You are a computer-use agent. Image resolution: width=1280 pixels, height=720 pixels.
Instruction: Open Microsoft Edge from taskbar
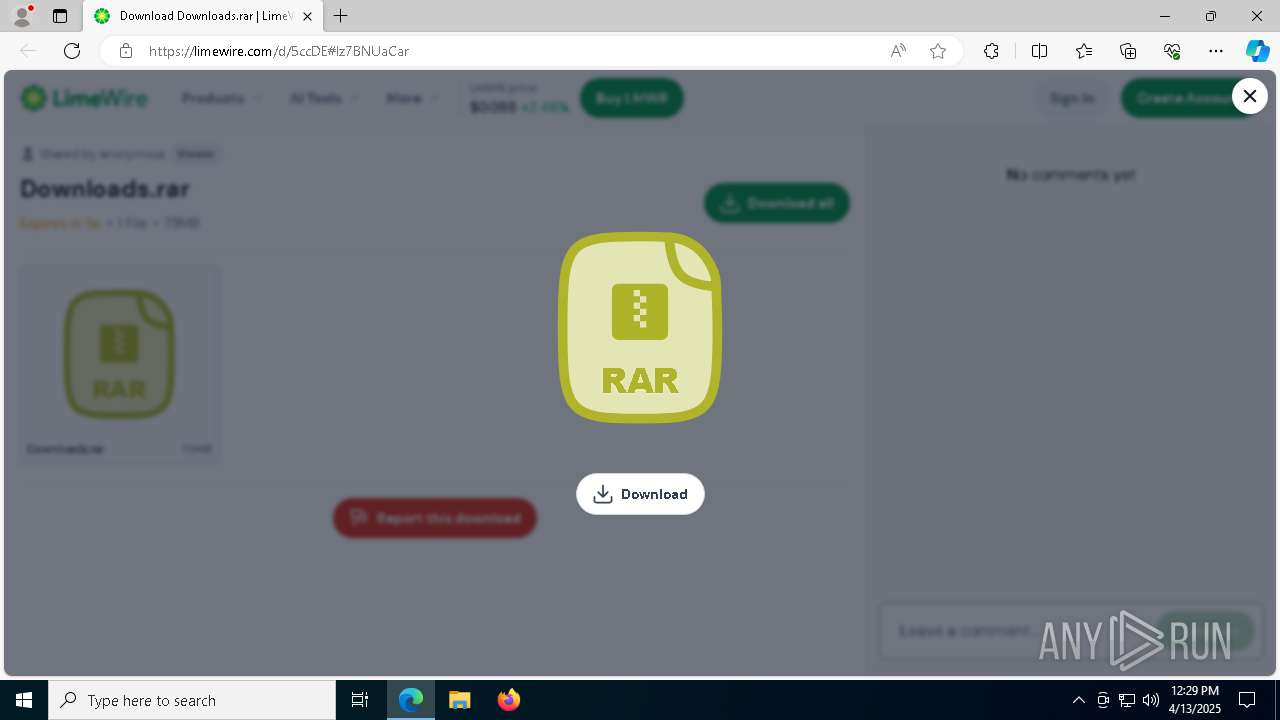coord(411,700)
